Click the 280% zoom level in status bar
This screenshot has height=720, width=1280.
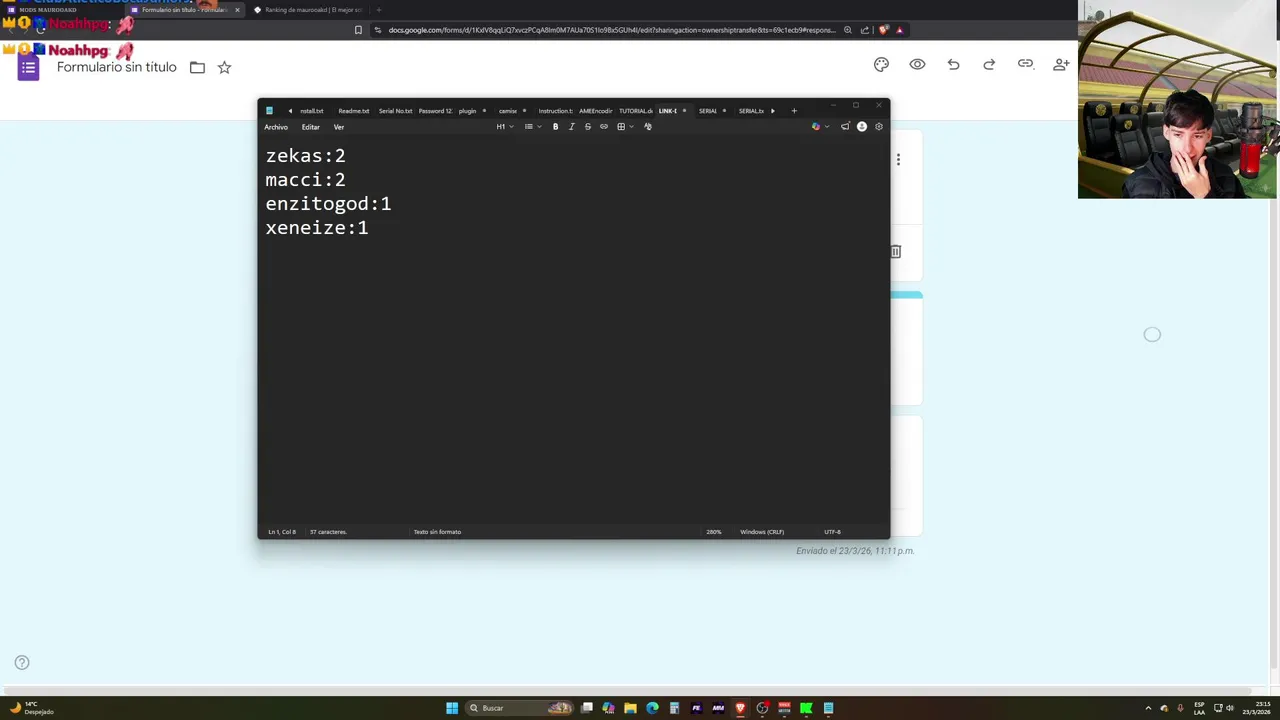click(x=713, y=532)
